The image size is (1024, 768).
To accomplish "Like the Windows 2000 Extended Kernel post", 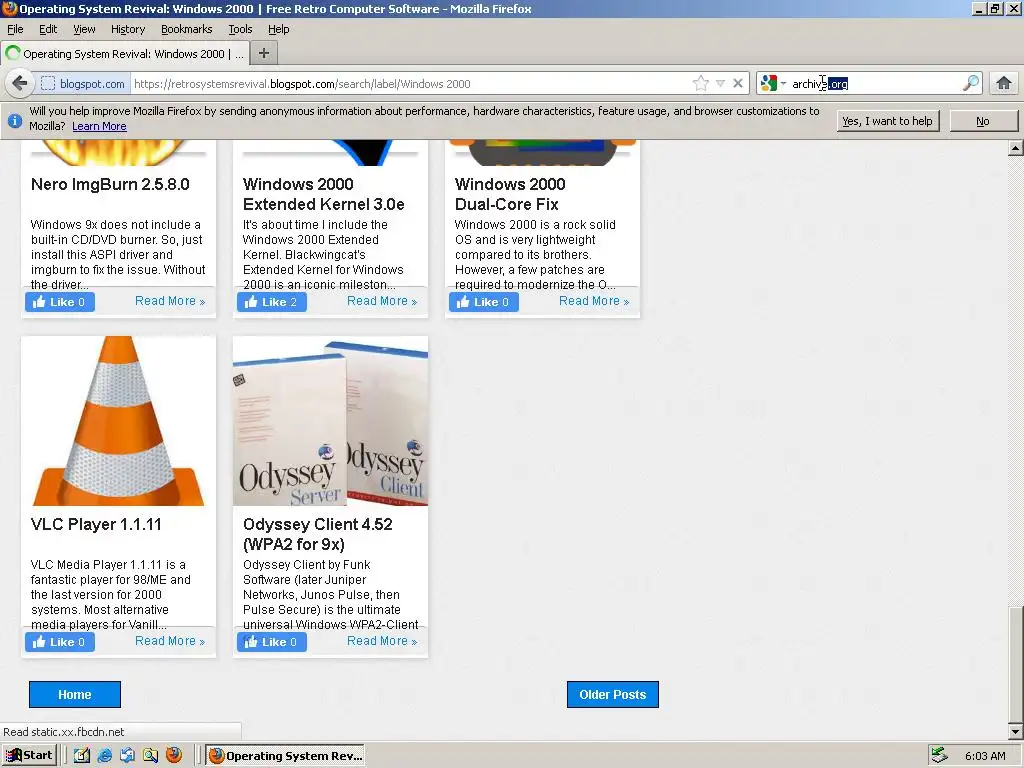I will coord(272,302).
